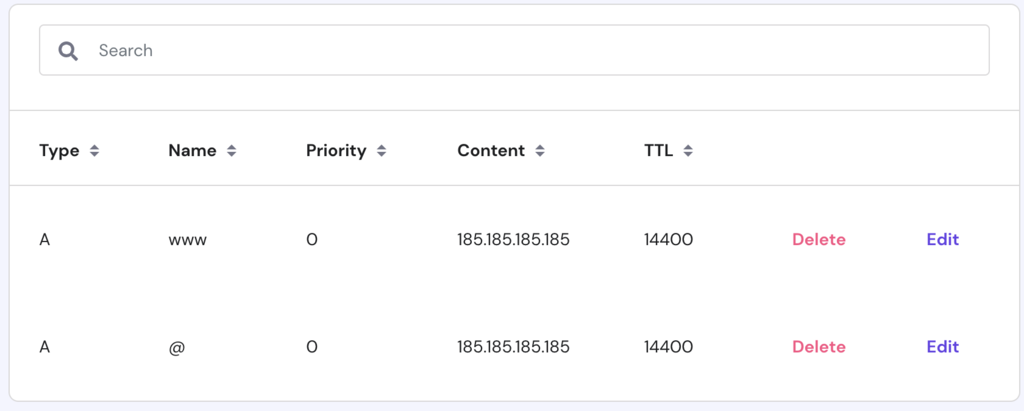Click the IP address in www row
The width and height of the screenshot is (1024, 411).
(x=513, y=240)
